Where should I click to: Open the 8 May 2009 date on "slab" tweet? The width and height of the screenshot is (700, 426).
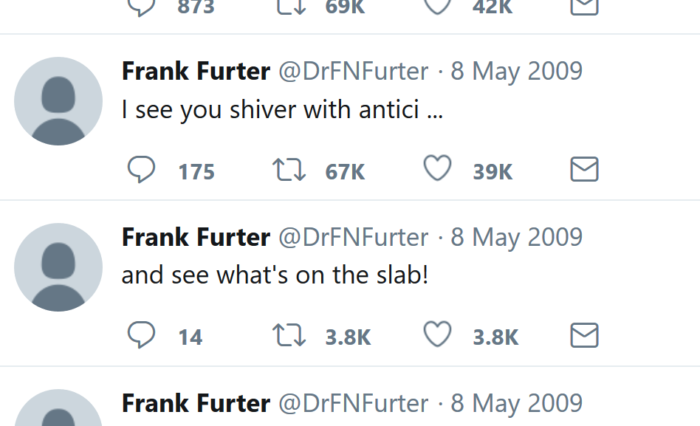click(516, 238)
